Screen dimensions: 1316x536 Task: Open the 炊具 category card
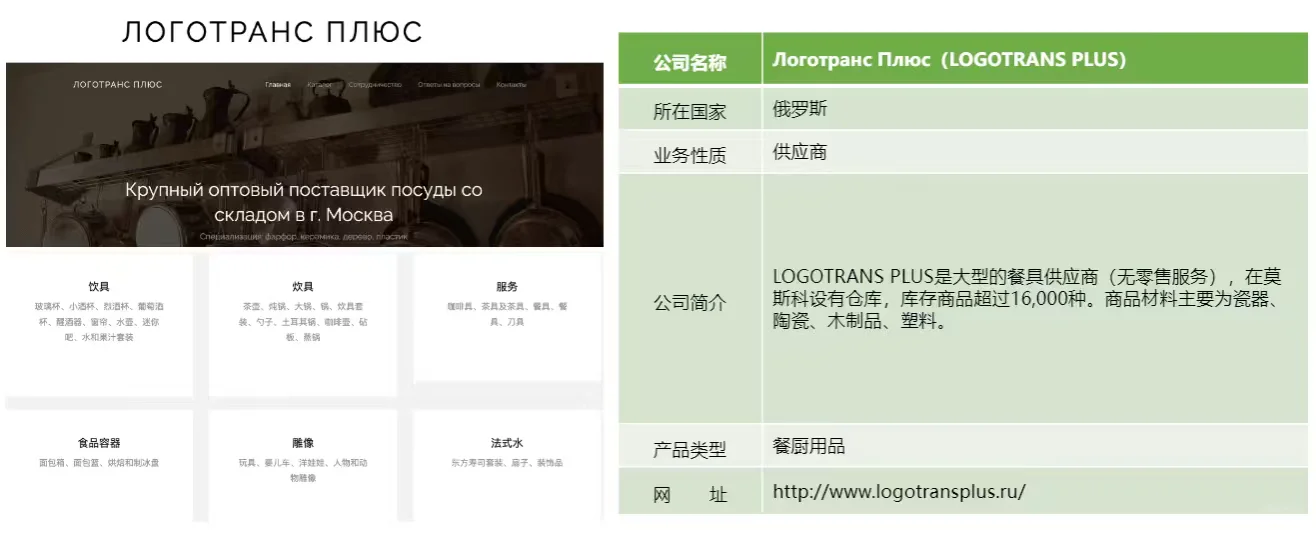point(303,325)
